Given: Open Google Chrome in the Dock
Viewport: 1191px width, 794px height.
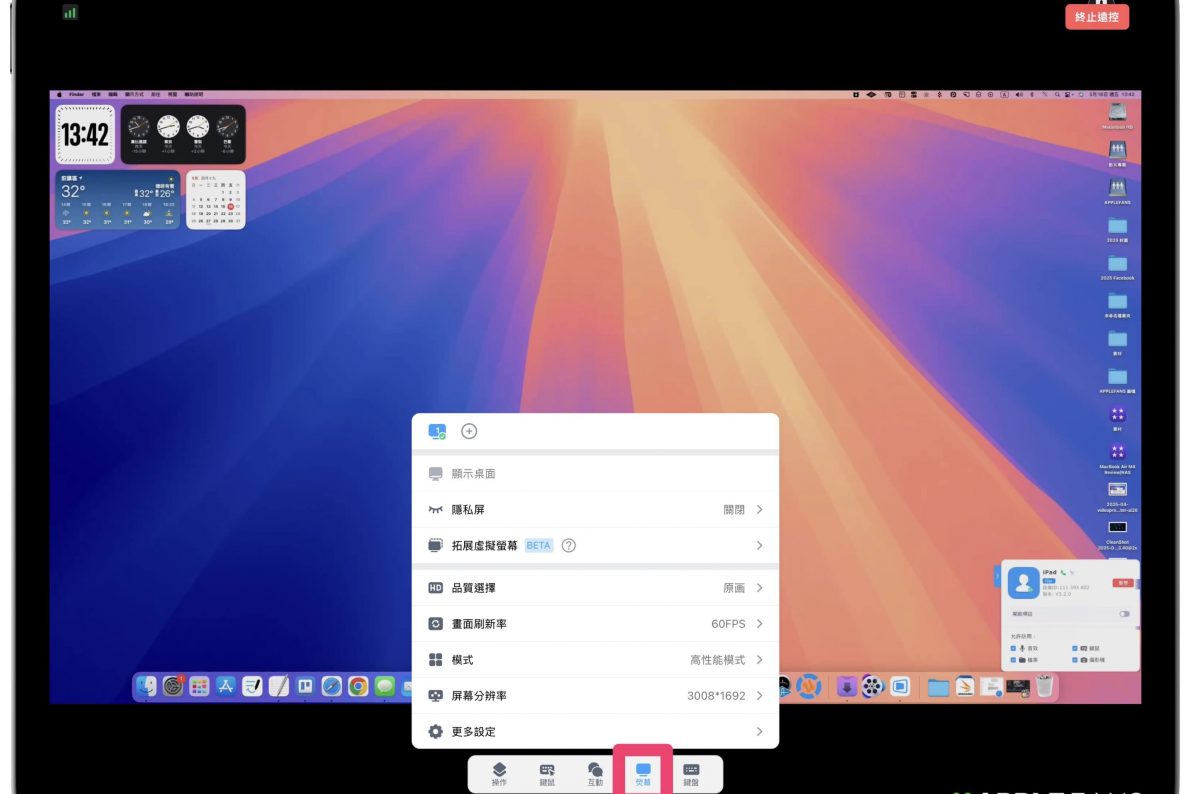Looking at the screenshot, I should tap(358, 687).
